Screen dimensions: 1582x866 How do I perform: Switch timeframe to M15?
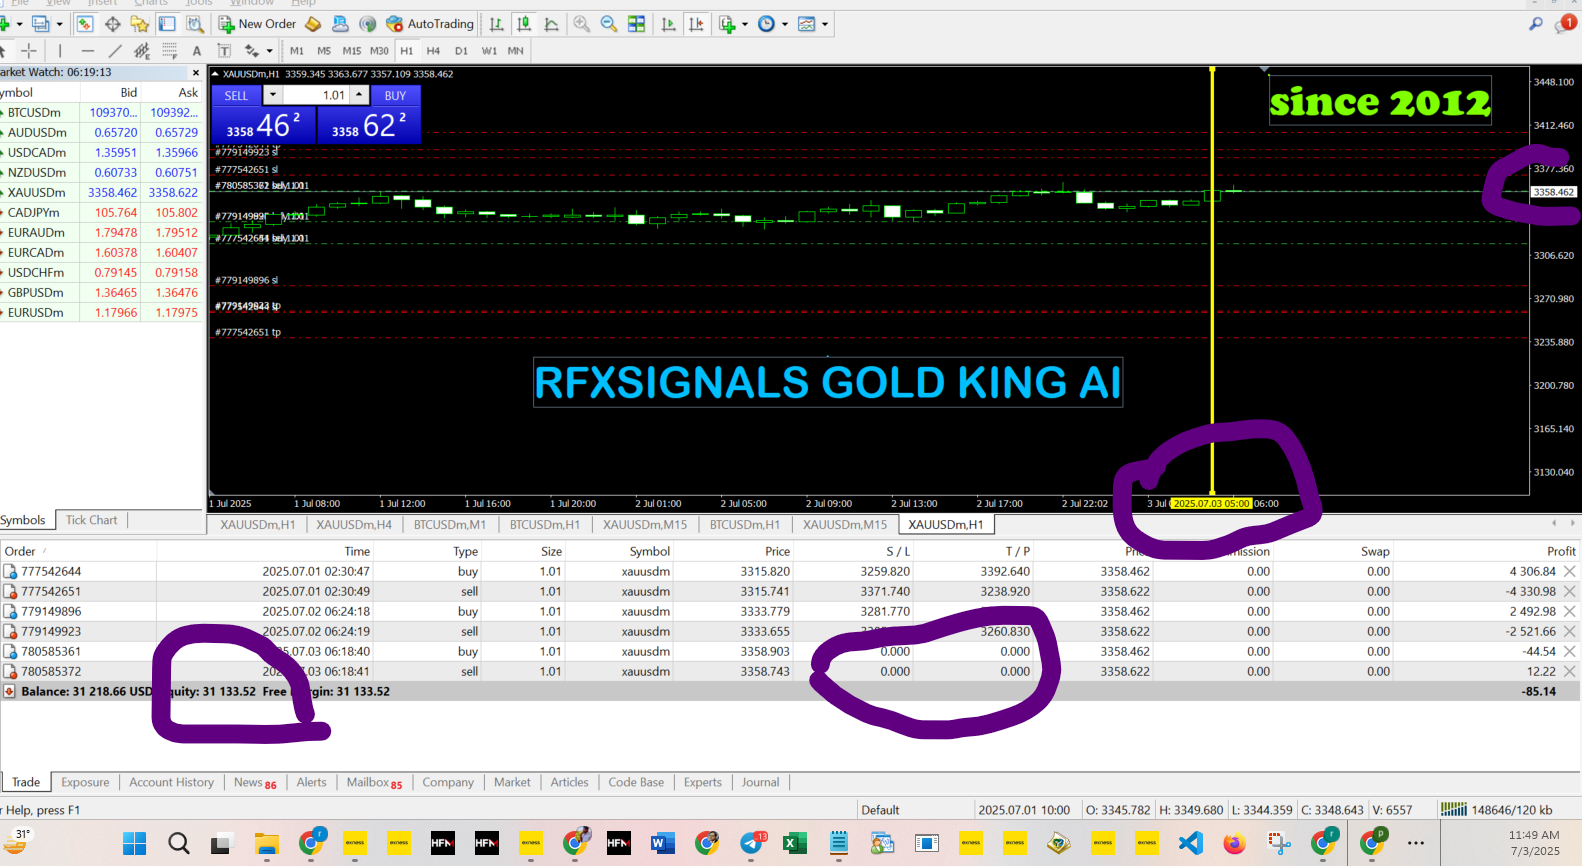352,51
